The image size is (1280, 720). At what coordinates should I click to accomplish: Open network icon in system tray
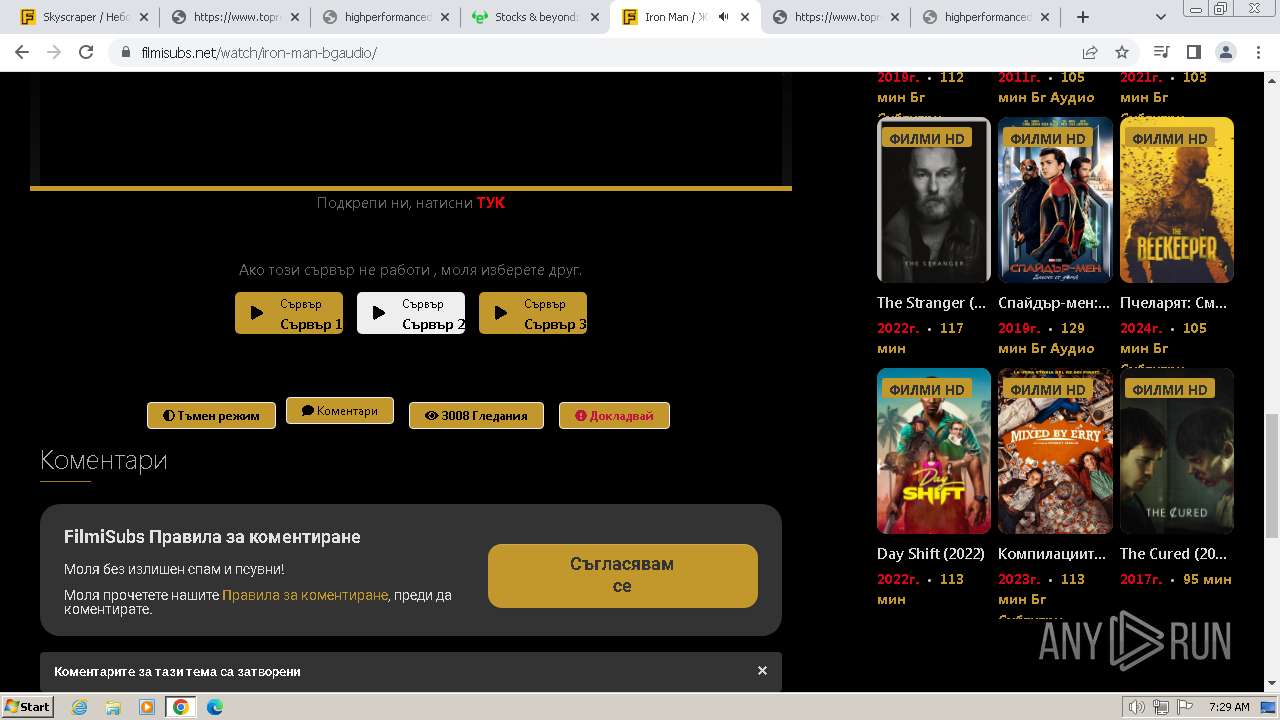coord(1161,707)
